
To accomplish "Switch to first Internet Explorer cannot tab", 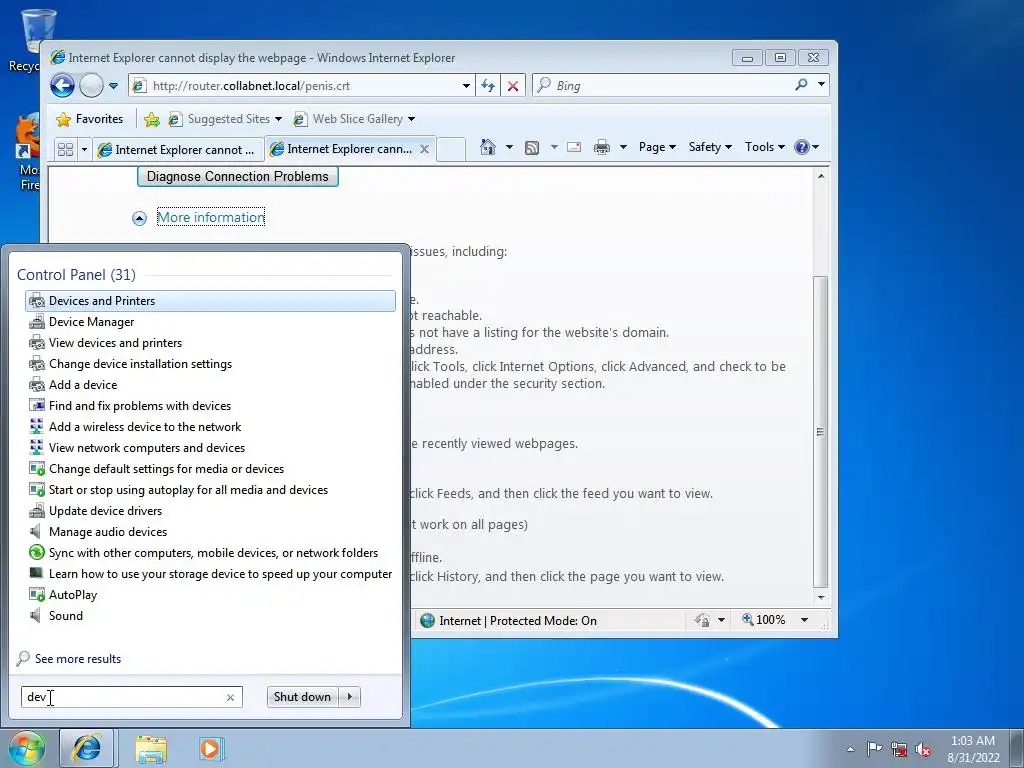I will point(178,150).
